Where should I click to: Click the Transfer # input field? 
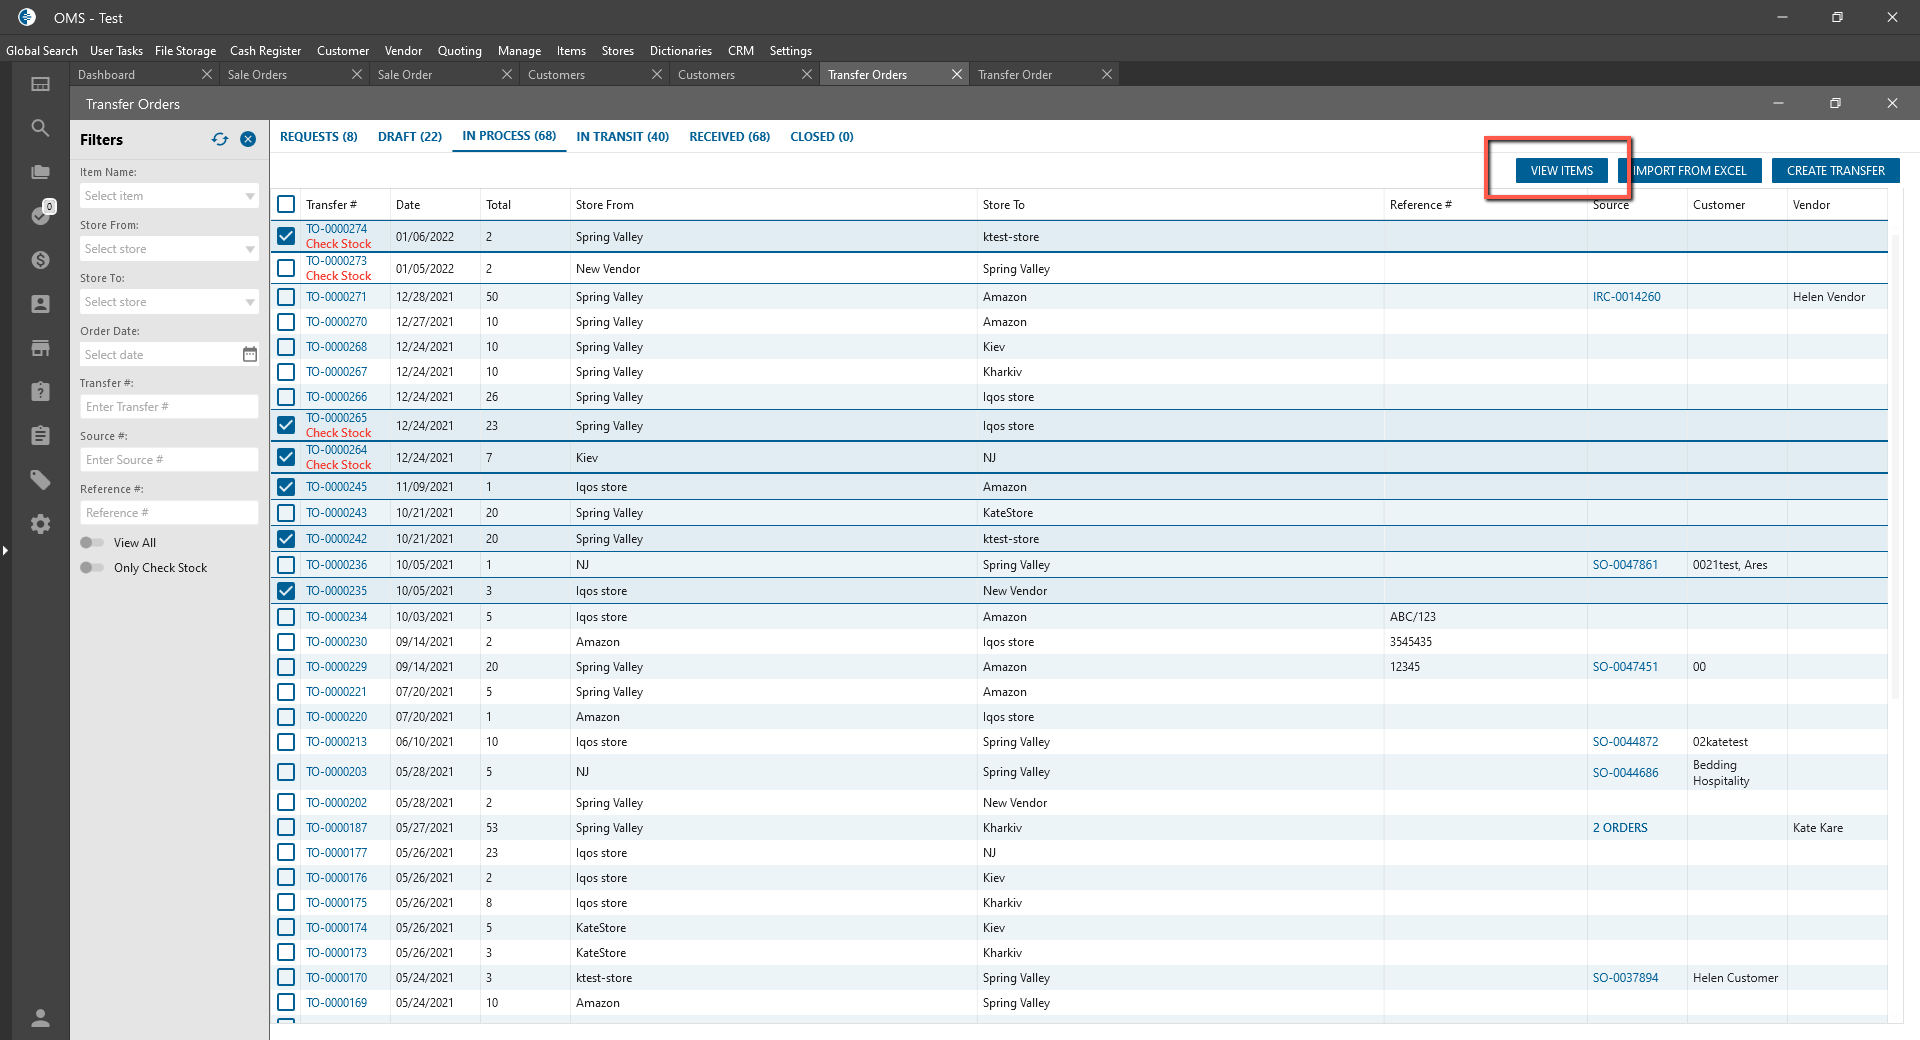(x=168, y=407)
